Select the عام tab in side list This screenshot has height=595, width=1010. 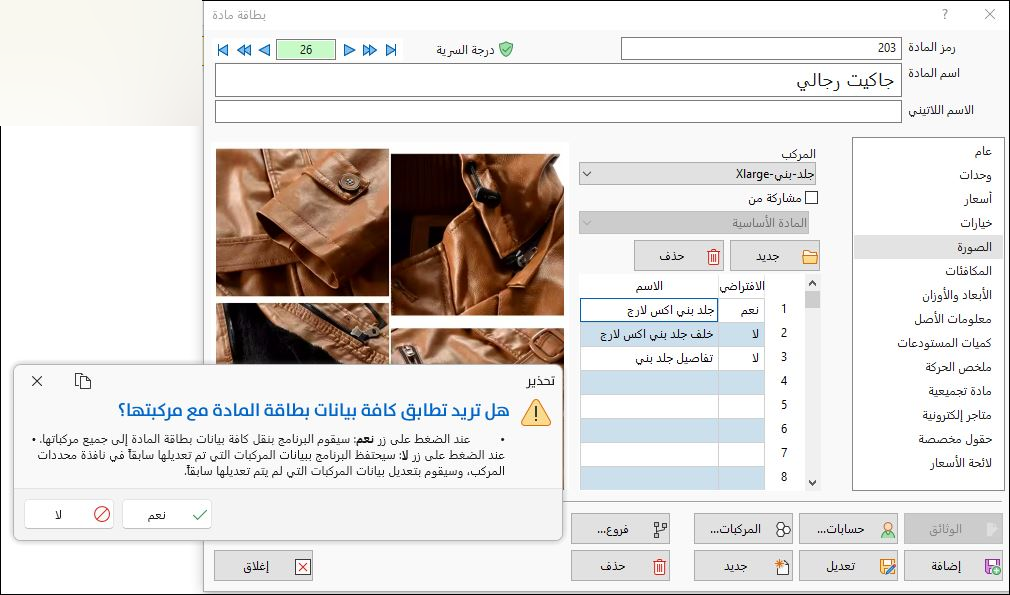(928, 152)
